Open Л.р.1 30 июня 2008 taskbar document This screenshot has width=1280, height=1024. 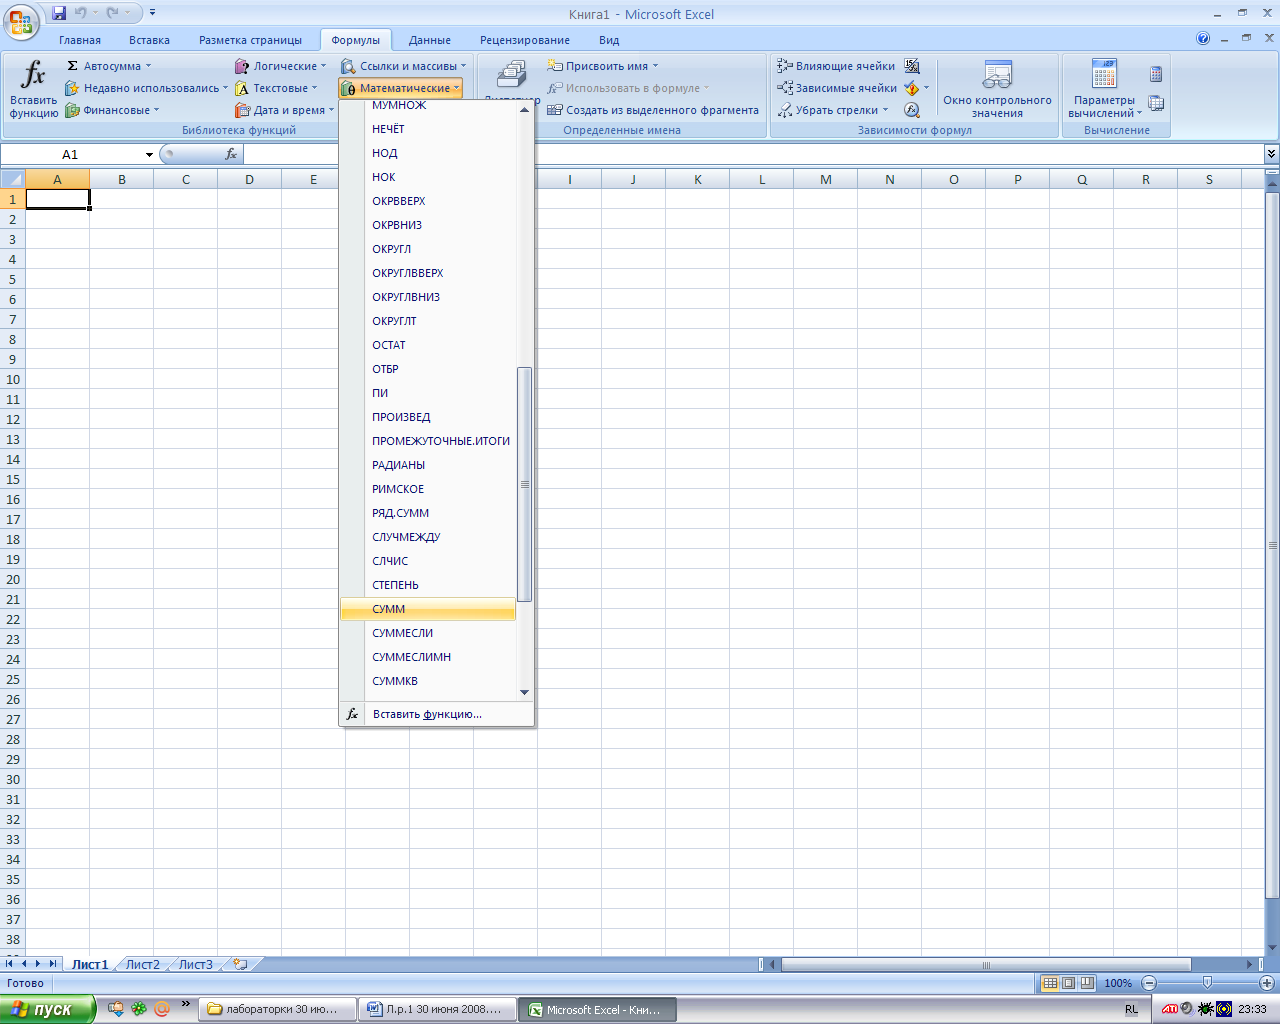(438, 1009)
